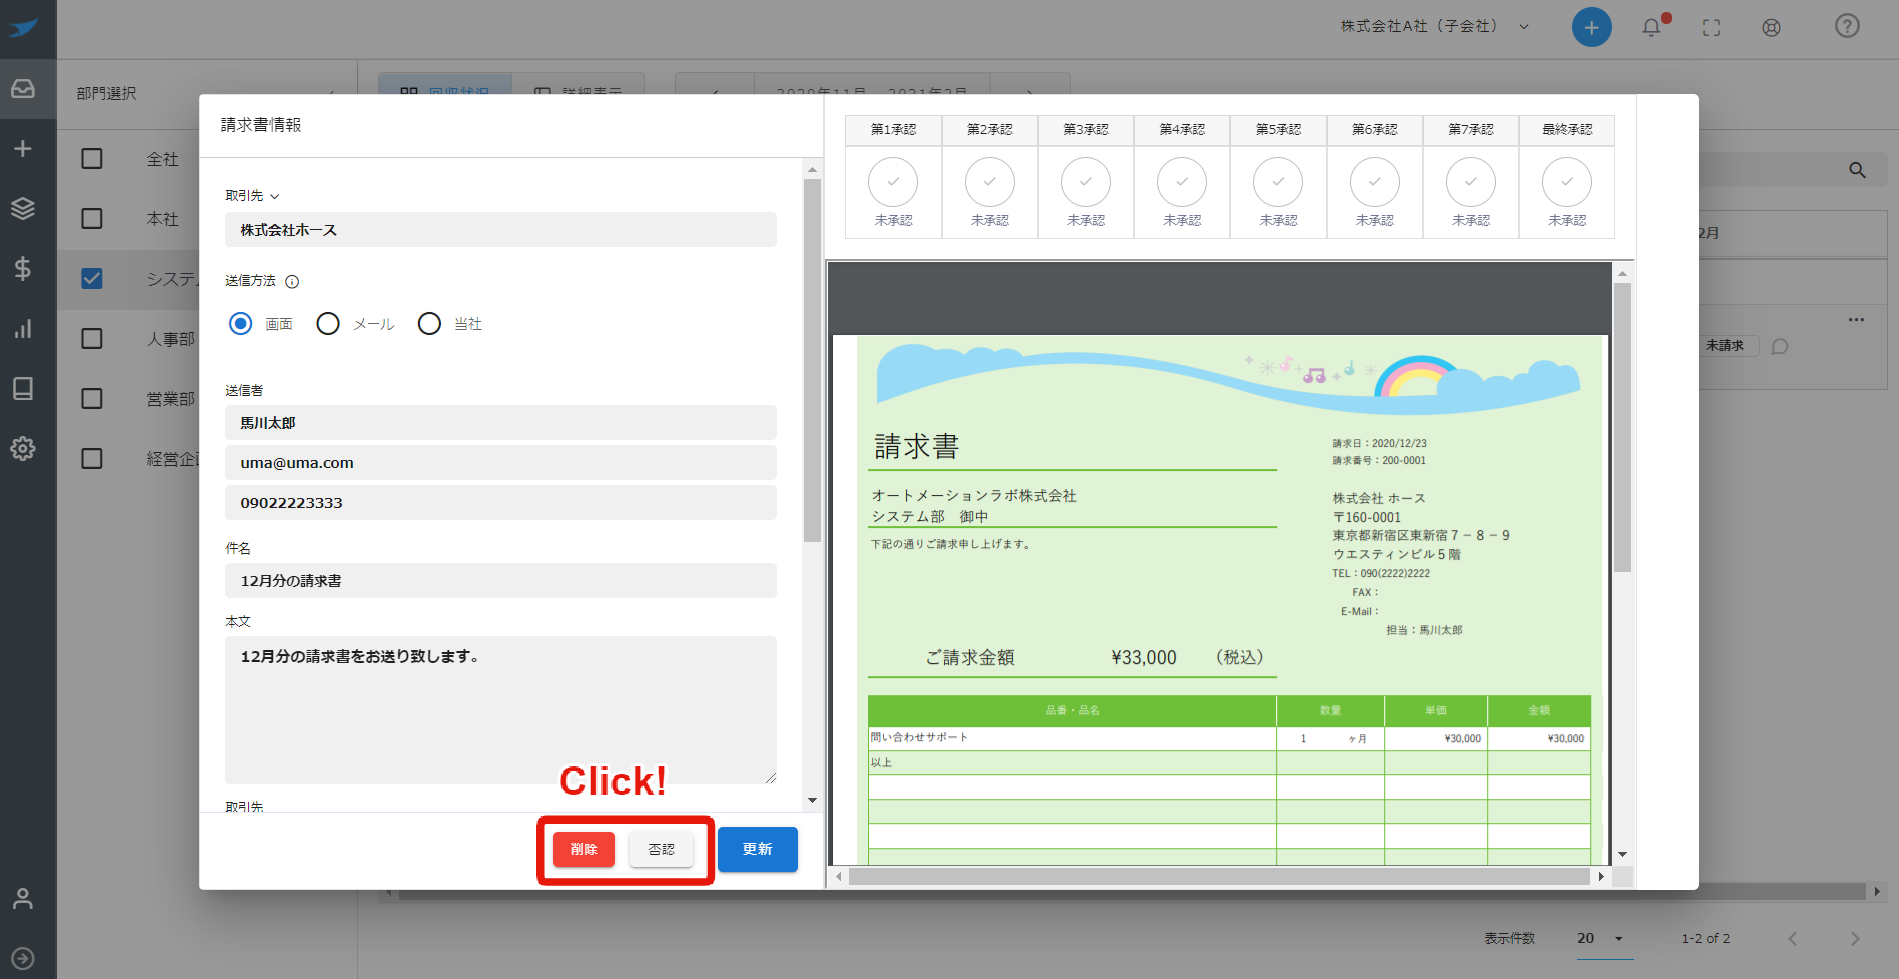Click the 未請求 status badge

pyautogui.click(x=1725, y=346)
